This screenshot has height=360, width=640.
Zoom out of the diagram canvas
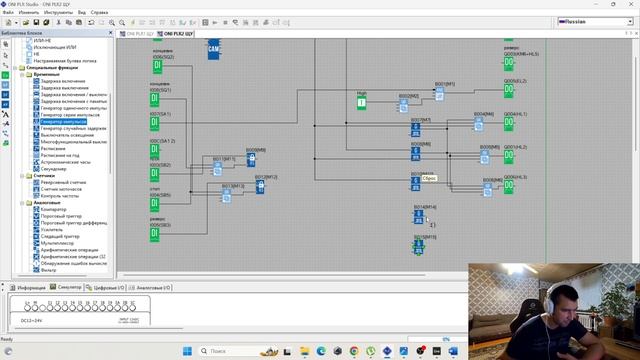[122, 22]
